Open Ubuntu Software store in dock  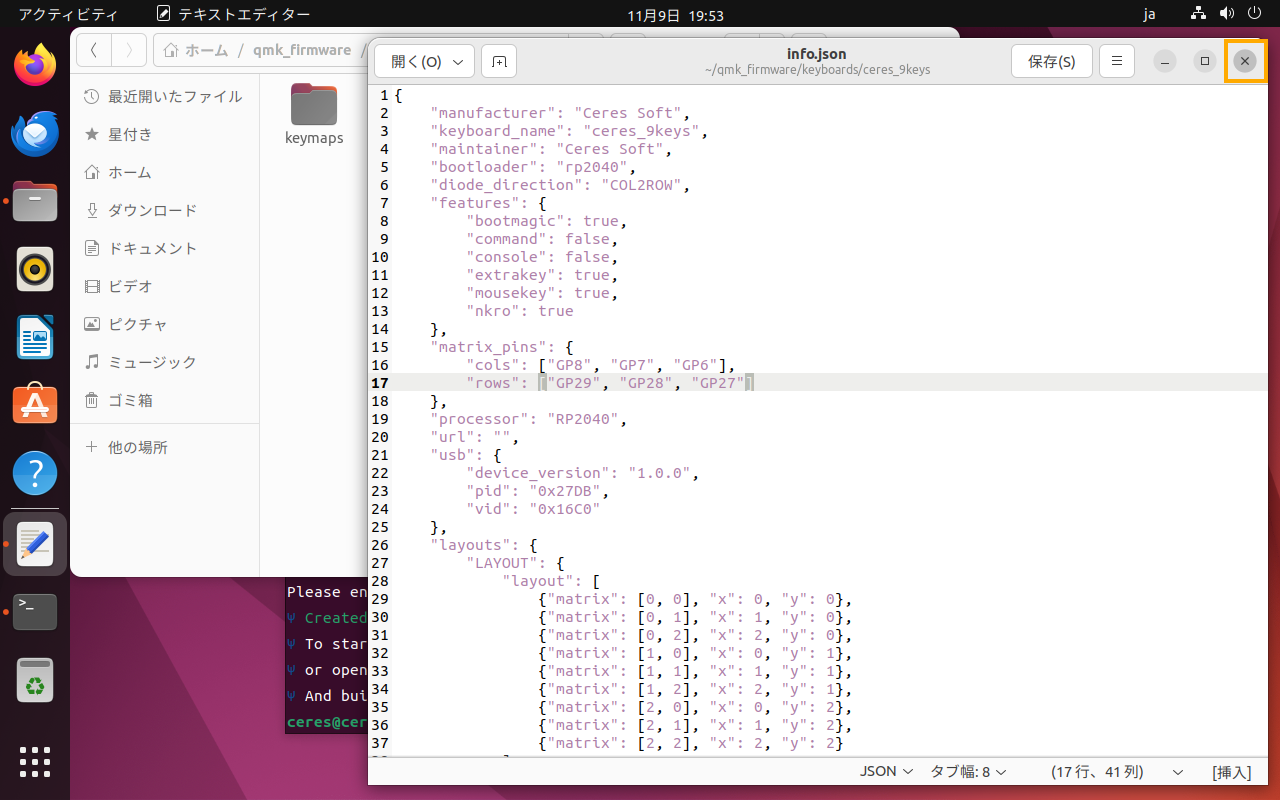pos(35,405)
